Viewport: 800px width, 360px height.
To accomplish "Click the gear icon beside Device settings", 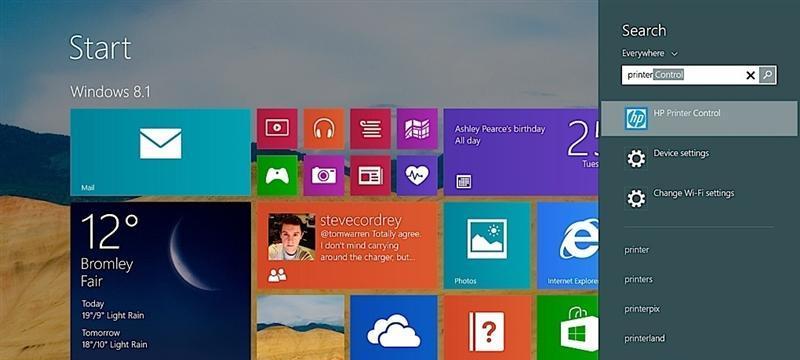I will tap(636, 158).
